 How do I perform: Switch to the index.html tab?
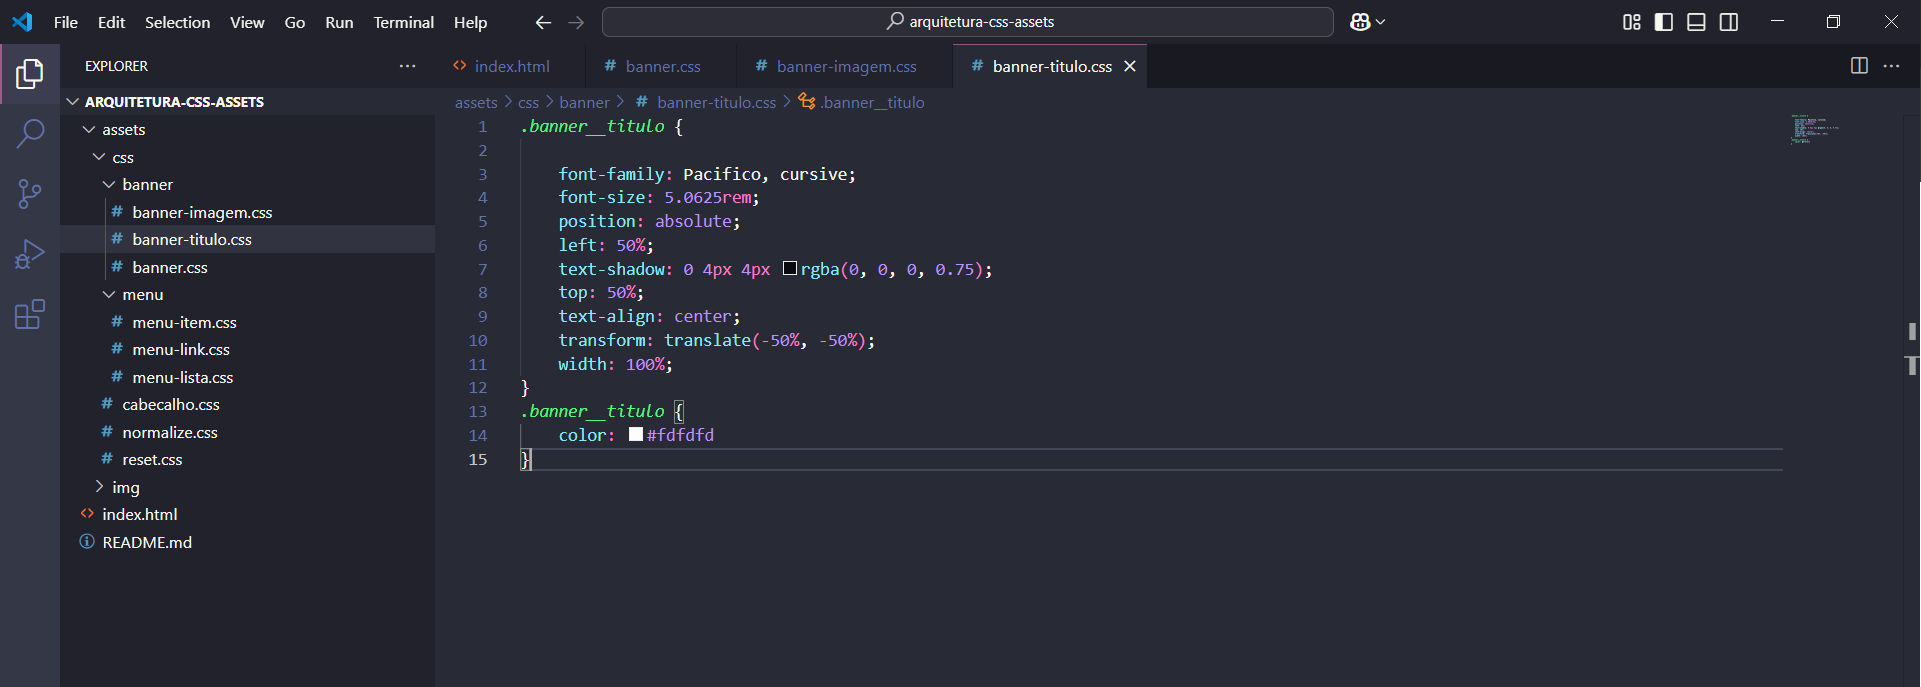(x=511, y=66)
